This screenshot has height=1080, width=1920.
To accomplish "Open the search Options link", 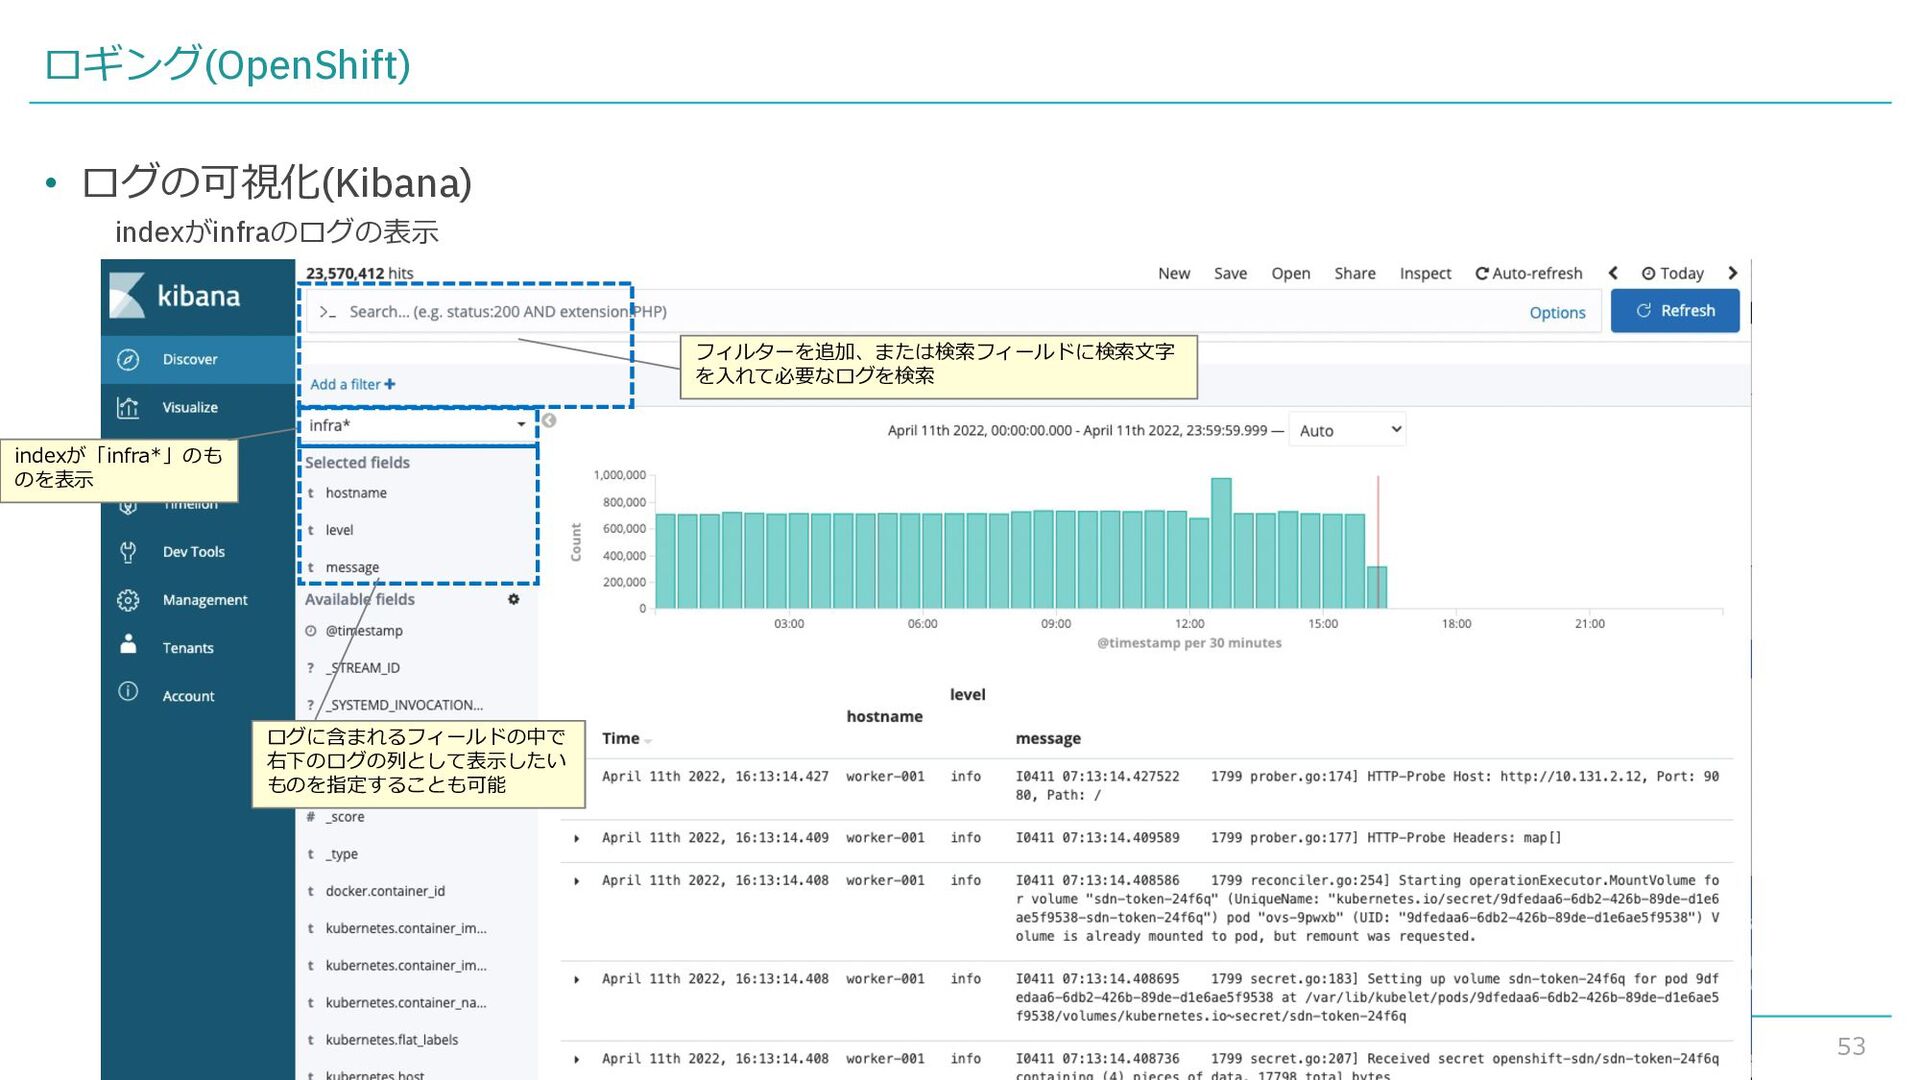I will pos(1557,313).
